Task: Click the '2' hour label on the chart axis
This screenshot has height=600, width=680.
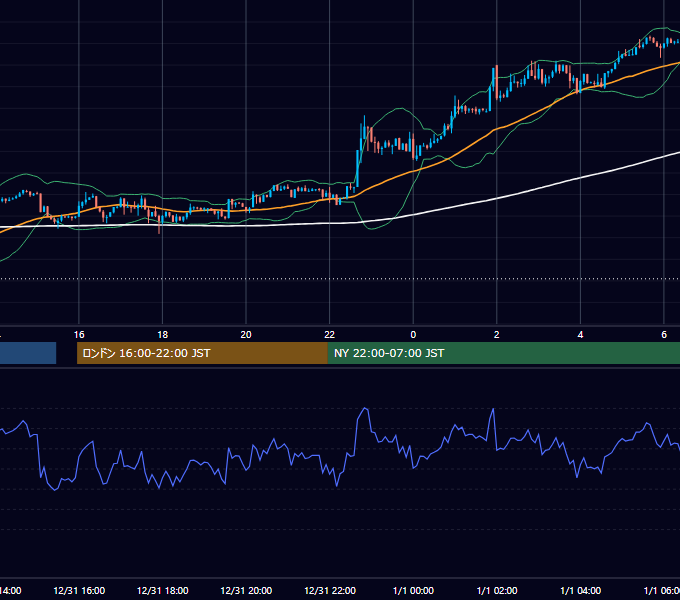Action: pos(497,335)
